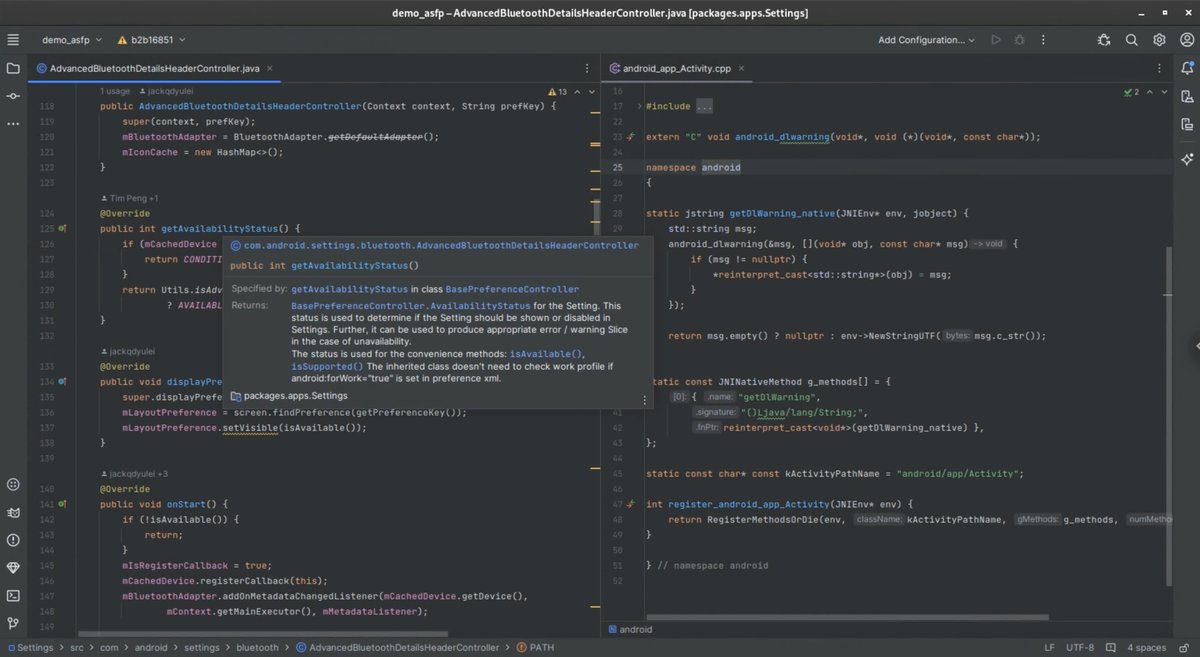Change line separator LF in status bar
This screenshot has height=657, width=1200.
[1049, 647]
